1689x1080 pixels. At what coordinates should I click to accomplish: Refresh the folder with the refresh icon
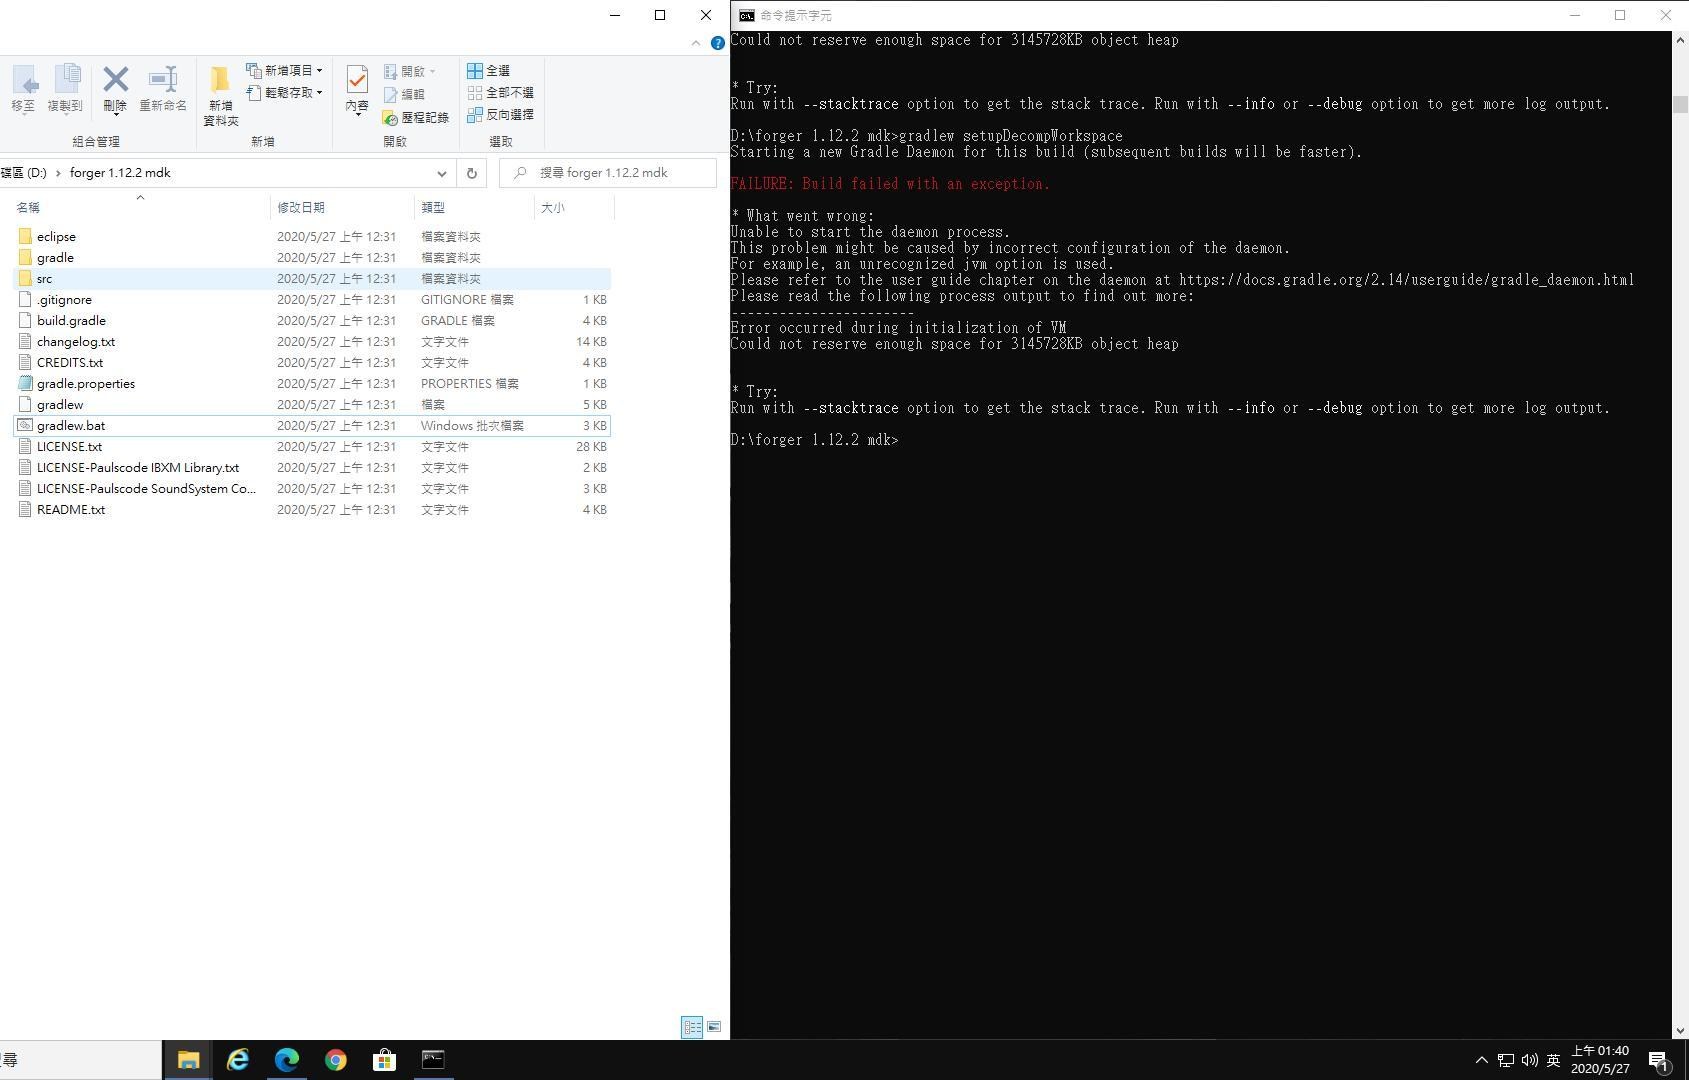471,172
